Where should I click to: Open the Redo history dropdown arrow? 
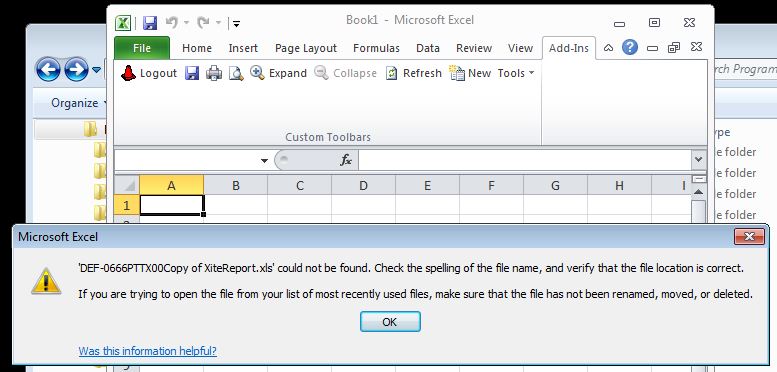(x=218, y=23)
